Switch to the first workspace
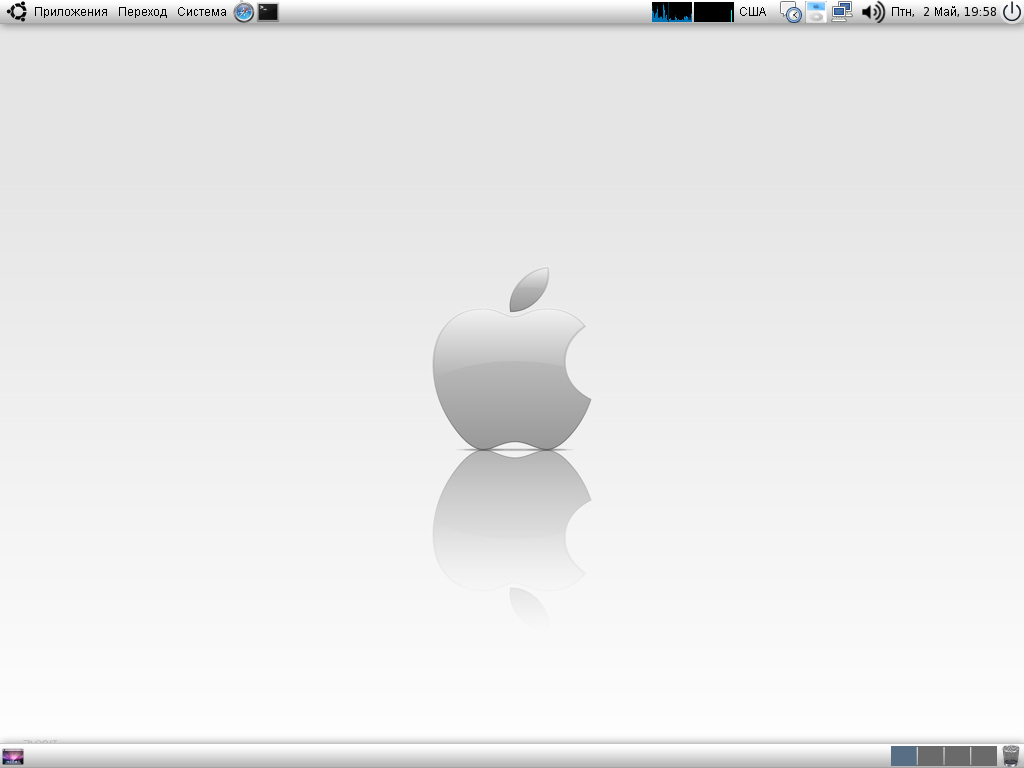 pos(904,756)
